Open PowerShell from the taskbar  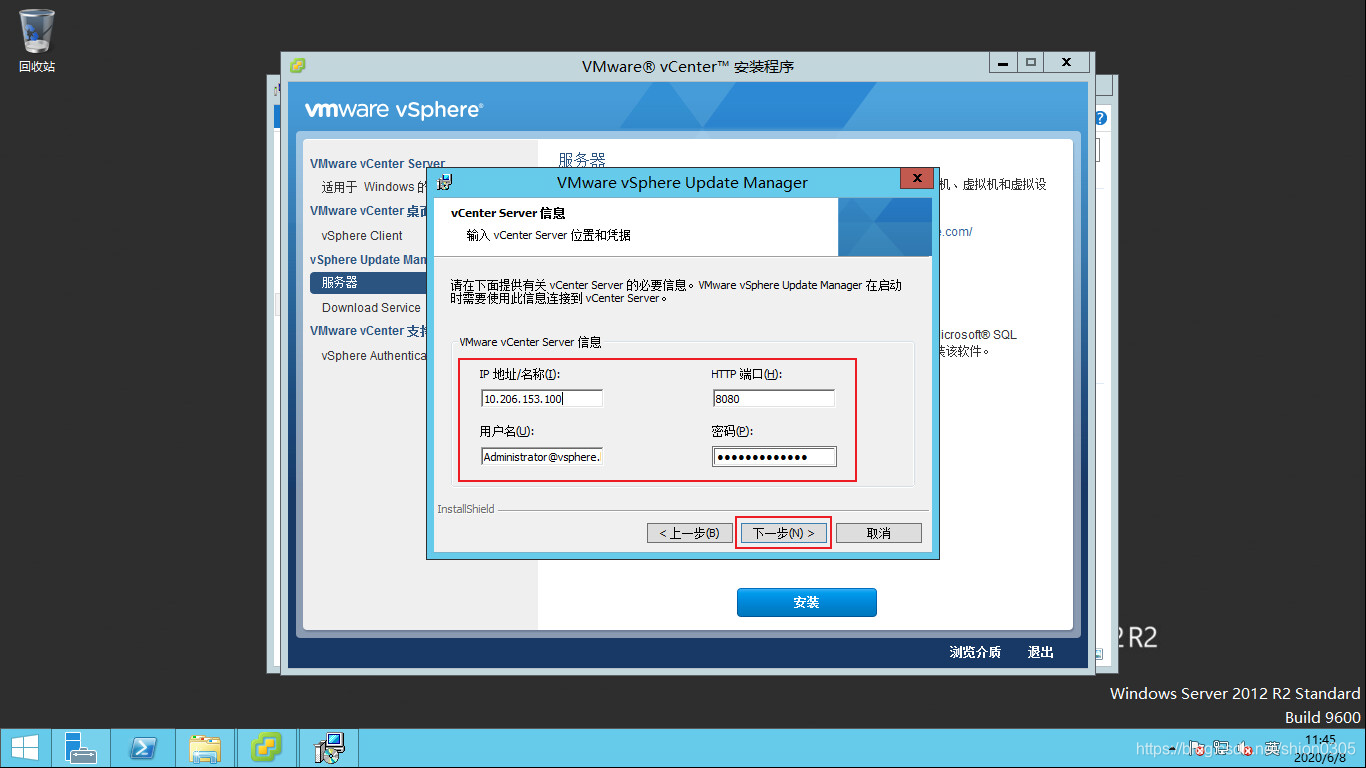coord(143,748)
